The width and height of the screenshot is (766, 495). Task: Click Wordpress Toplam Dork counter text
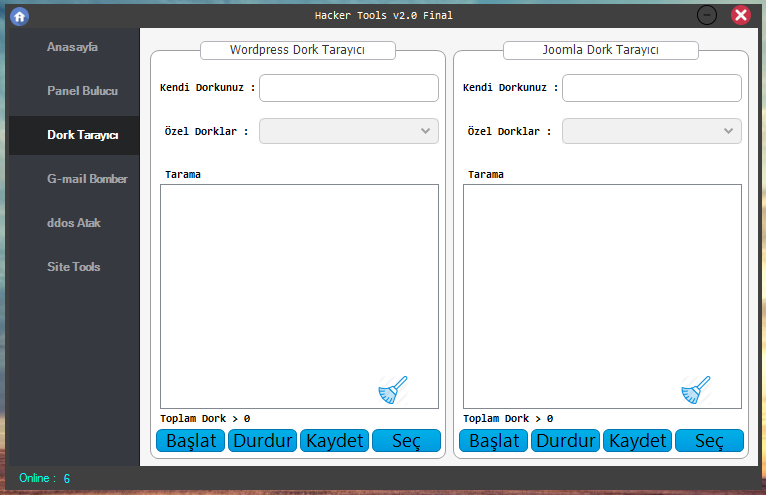point(205,419)
